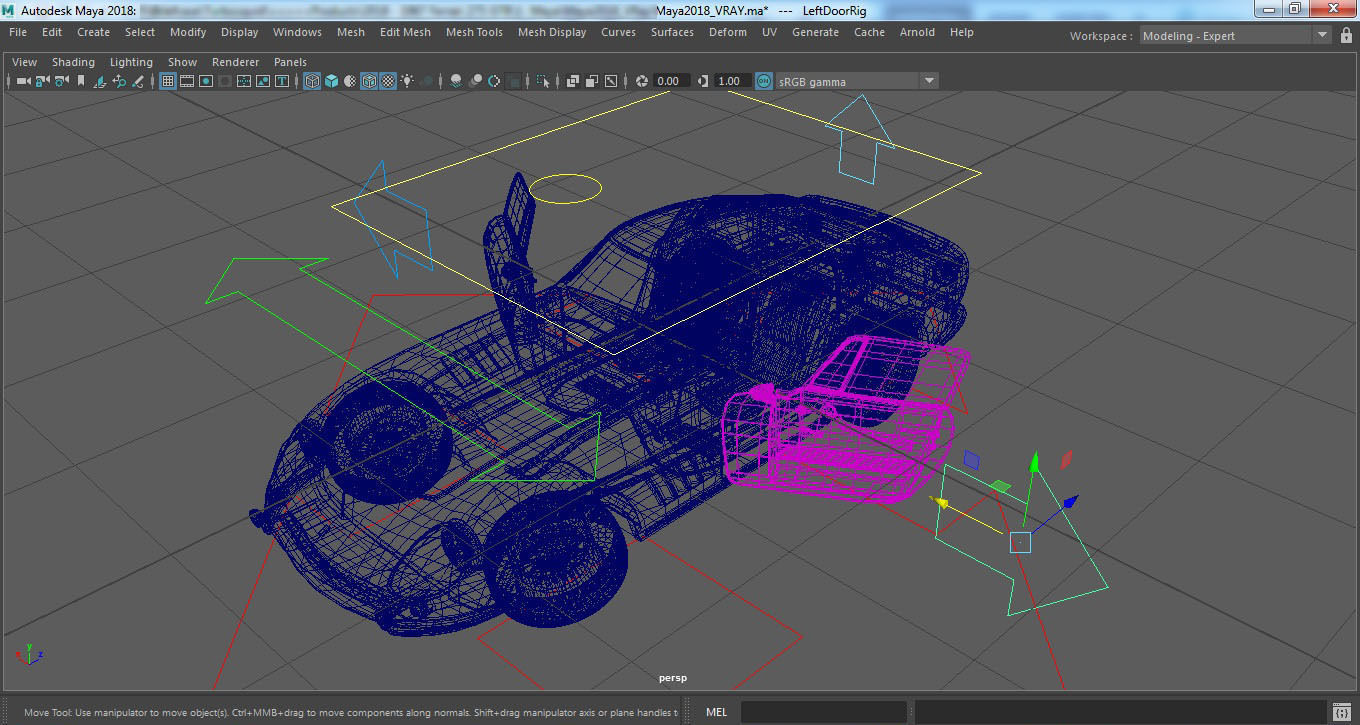The height and width of the screenshot is (725, 1360).
Task: Open the Generate menu
Action: coord(815,32)
